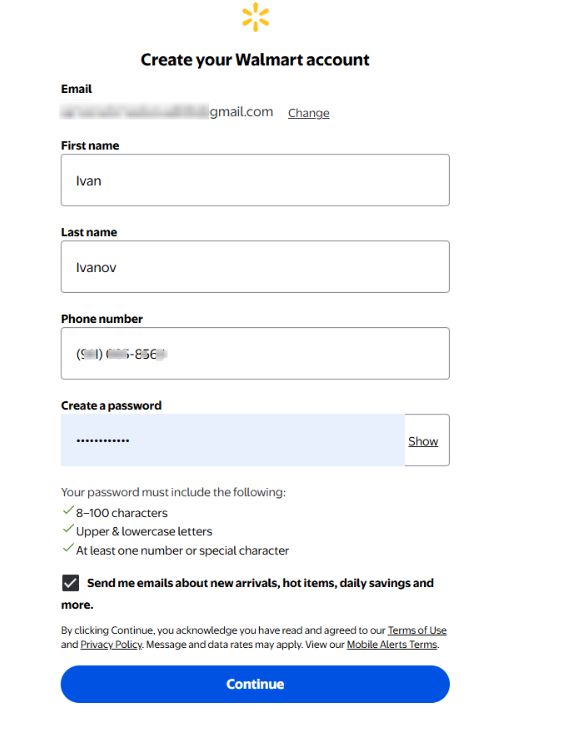Click into the Create a password field
567x731 pixels.
(x=233, y=440)
